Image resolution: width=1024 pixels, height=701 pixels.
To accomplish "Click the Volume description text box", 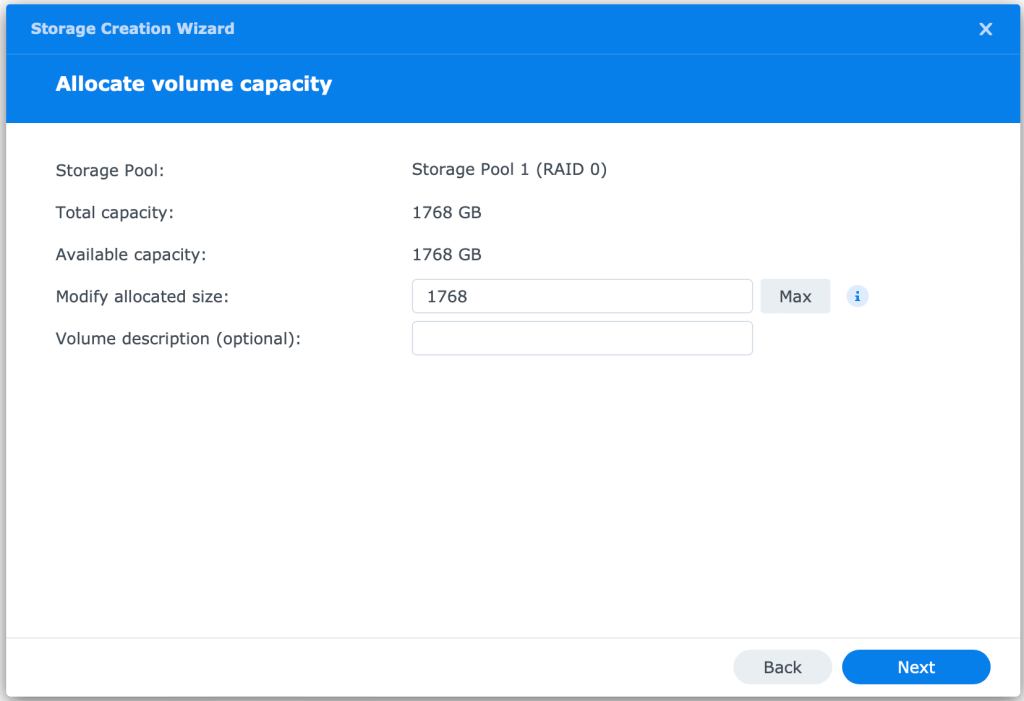I will (582, 338).
